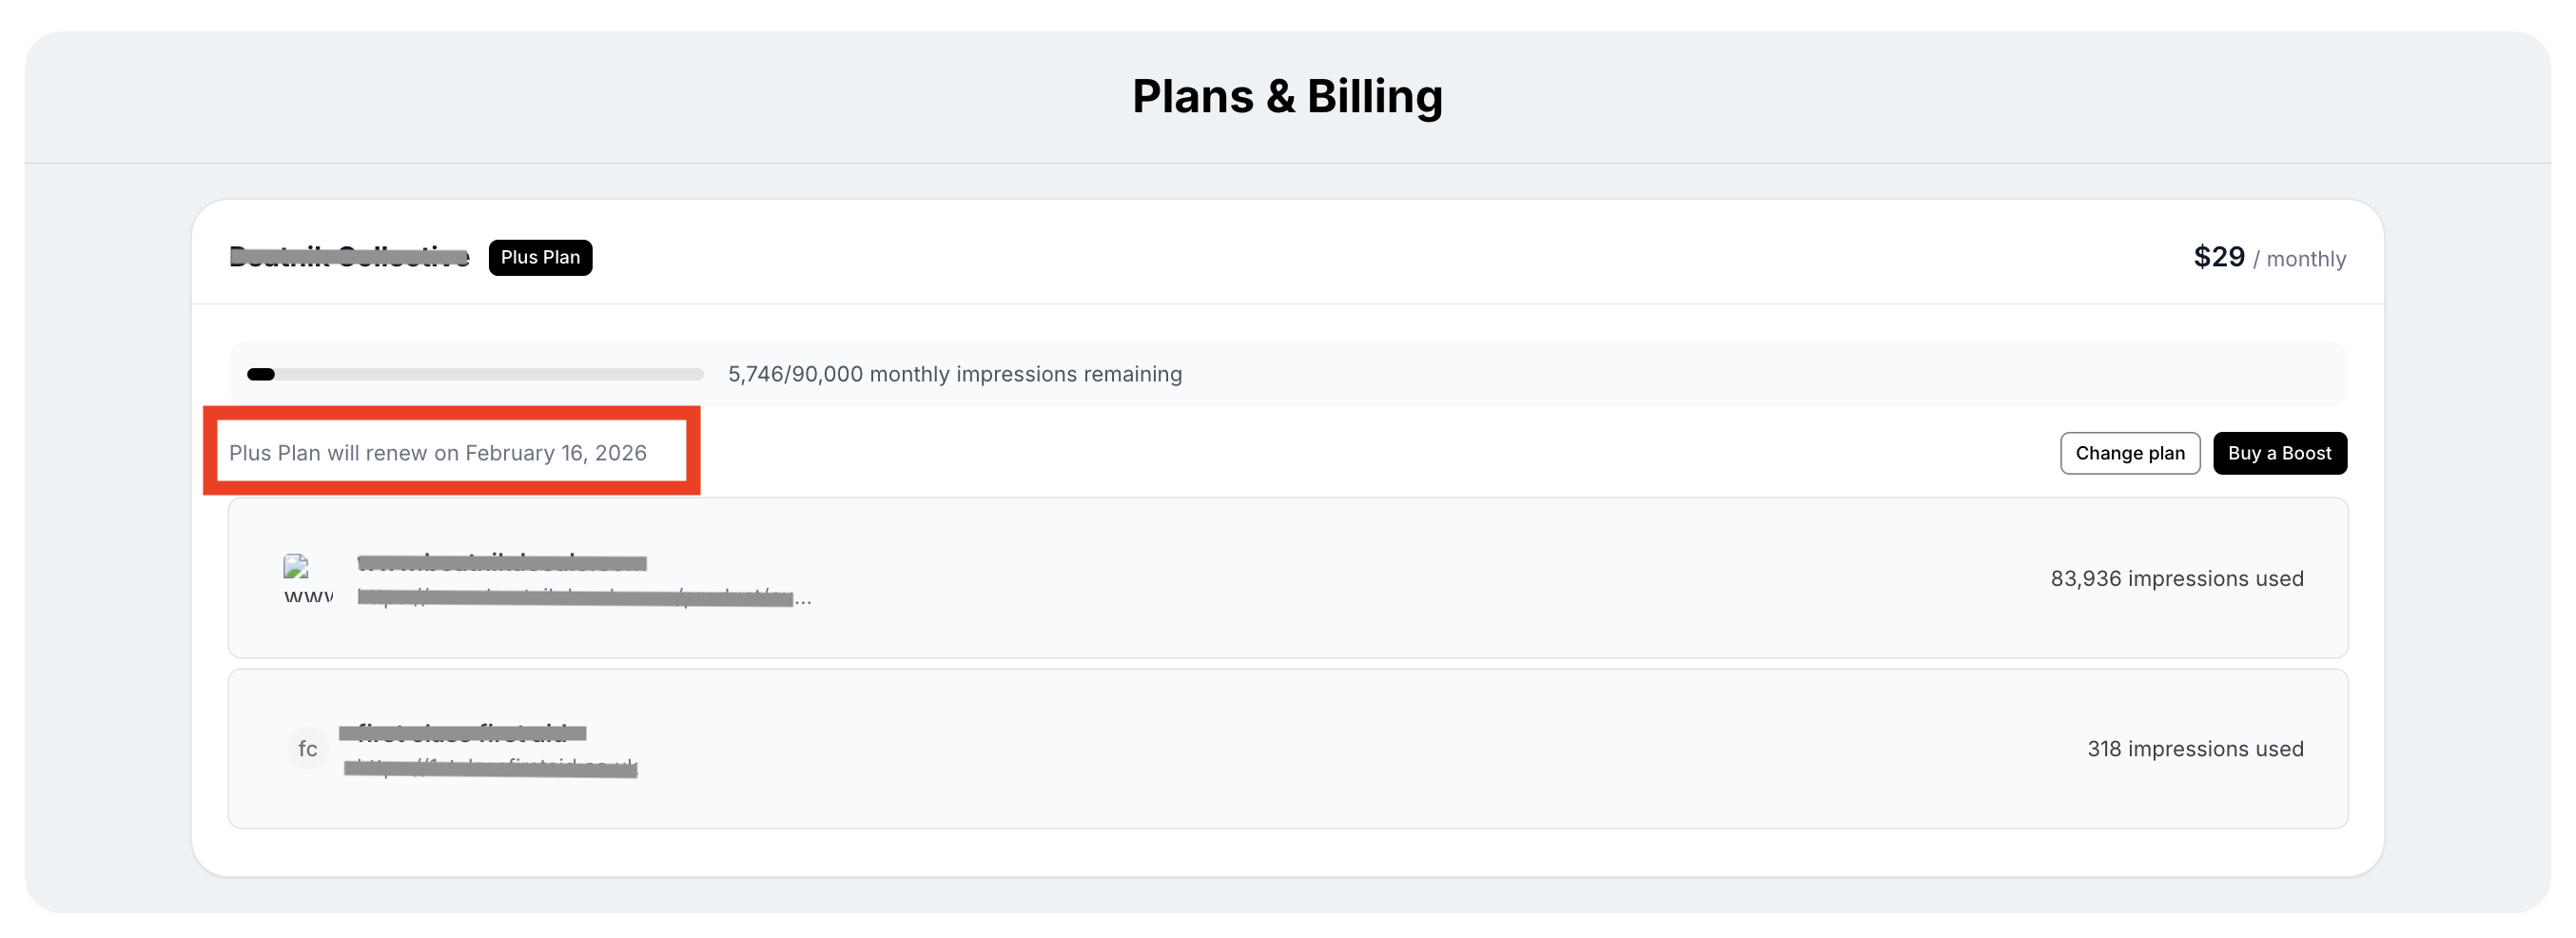Click the fc site avatar icon
This screenshot has height=938, width=2576.
[307, 748]
